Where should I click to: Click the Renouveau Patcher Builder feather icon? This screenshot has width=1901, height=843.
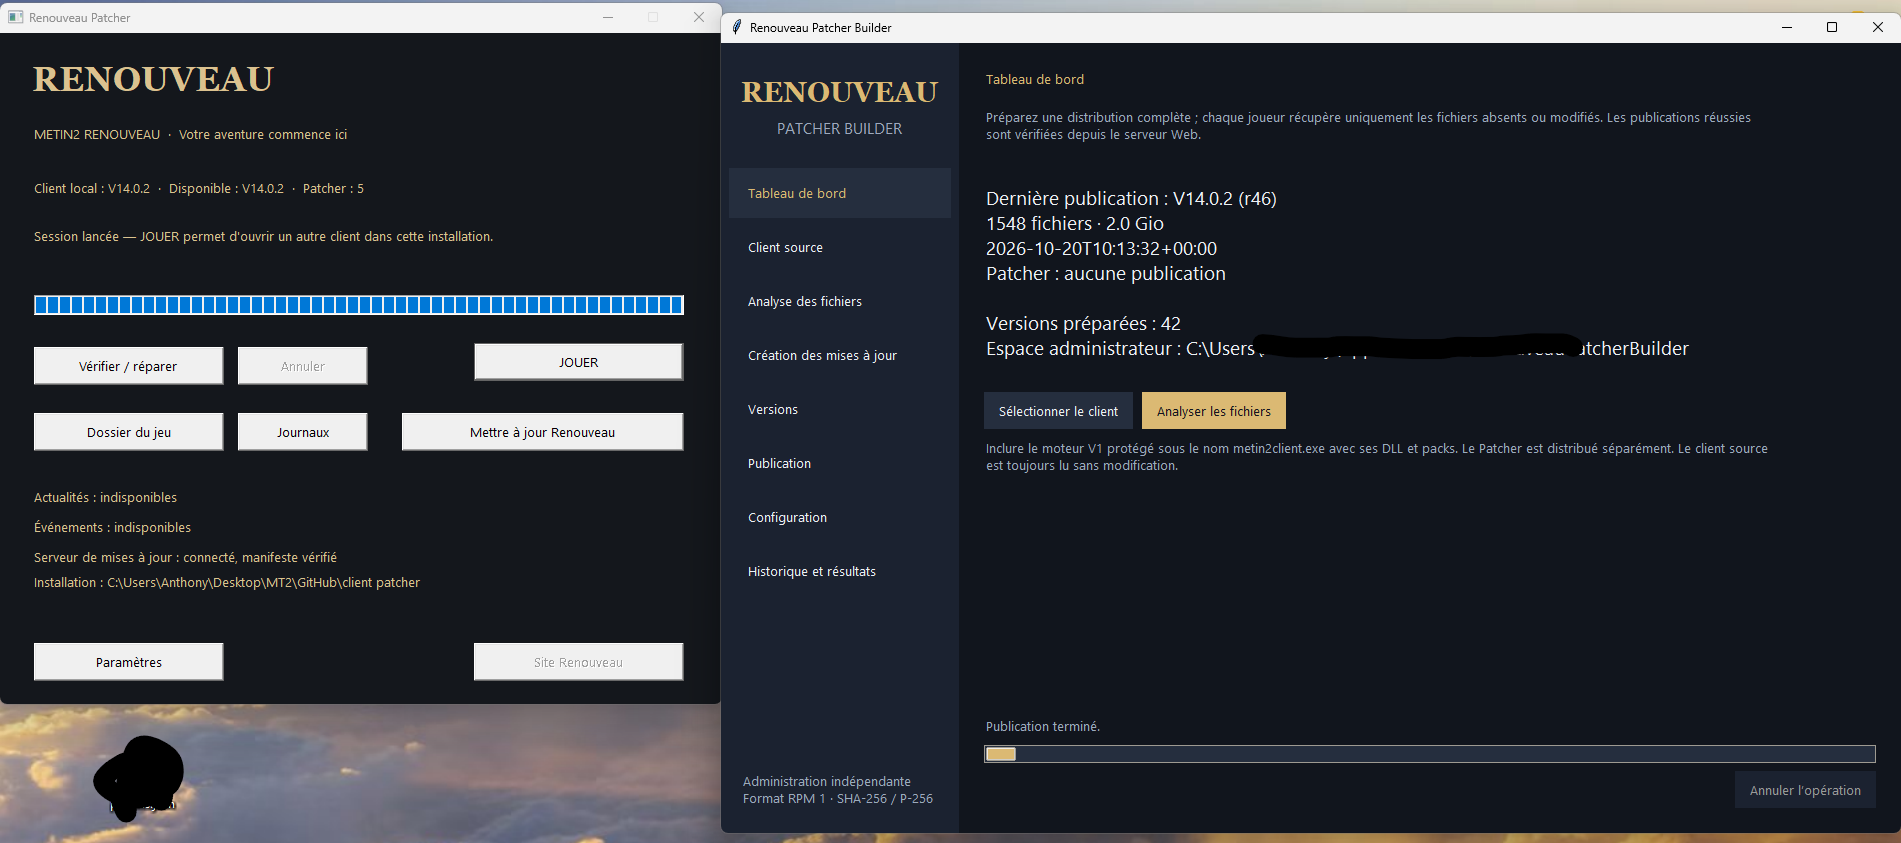tap(737, 27)
